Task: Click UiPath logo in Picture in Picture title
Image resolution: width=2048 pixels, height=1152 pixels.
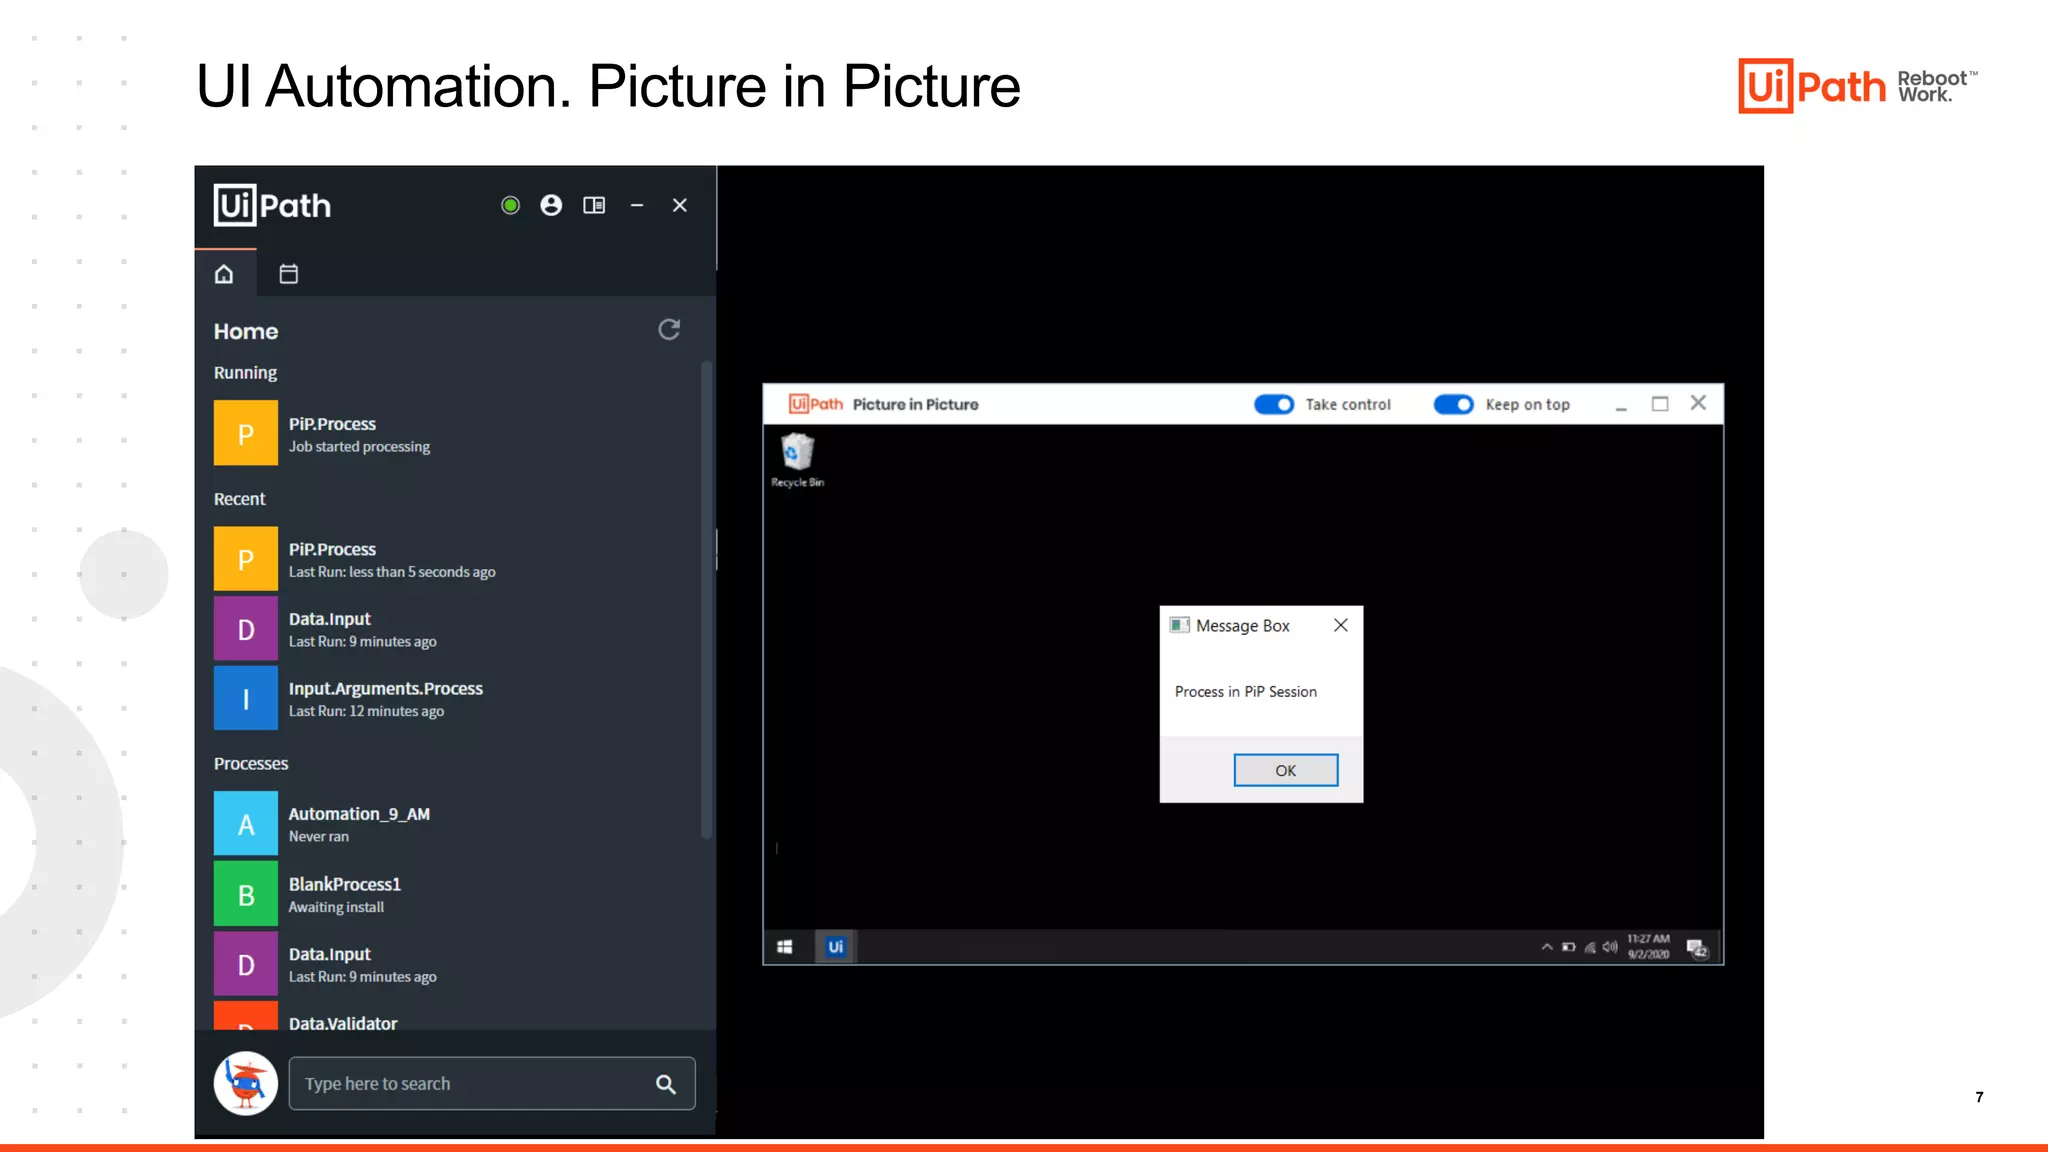Action: pos(816,404)
